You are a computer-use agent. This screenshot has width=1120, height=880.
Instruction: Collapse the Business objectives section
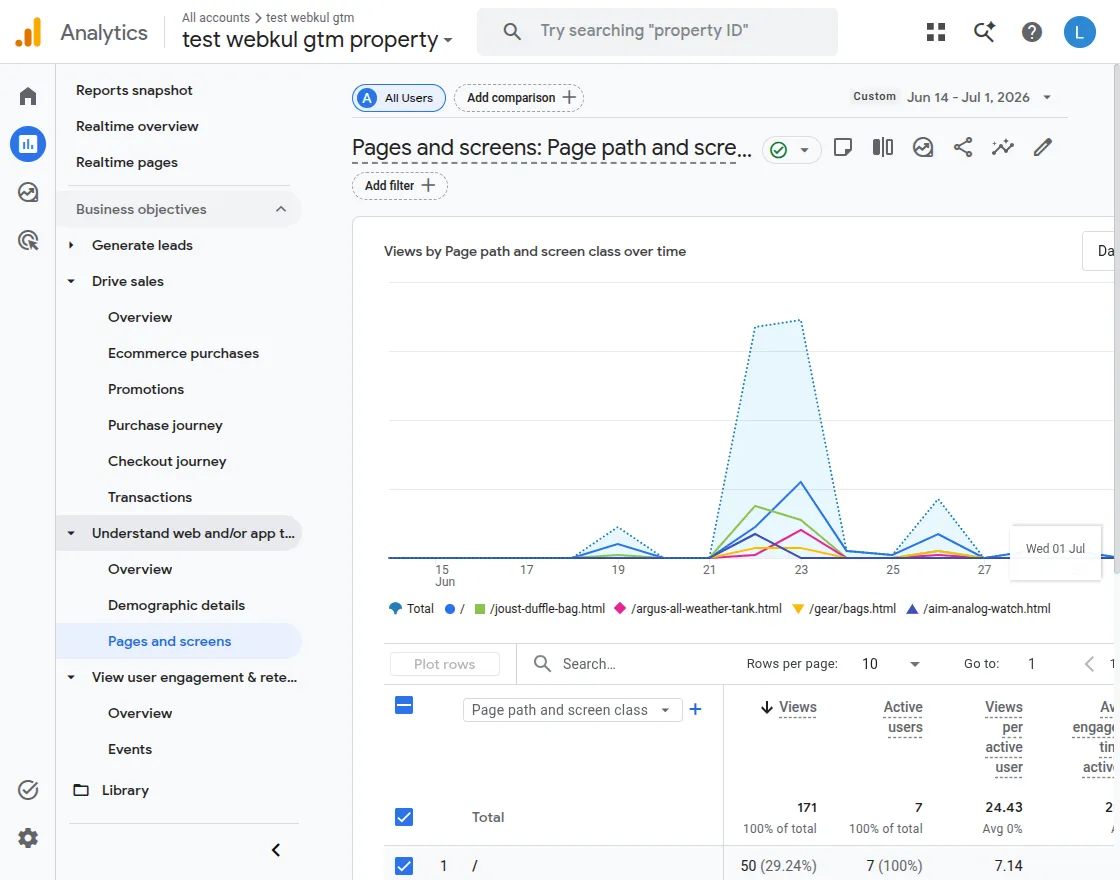[281, 209]
